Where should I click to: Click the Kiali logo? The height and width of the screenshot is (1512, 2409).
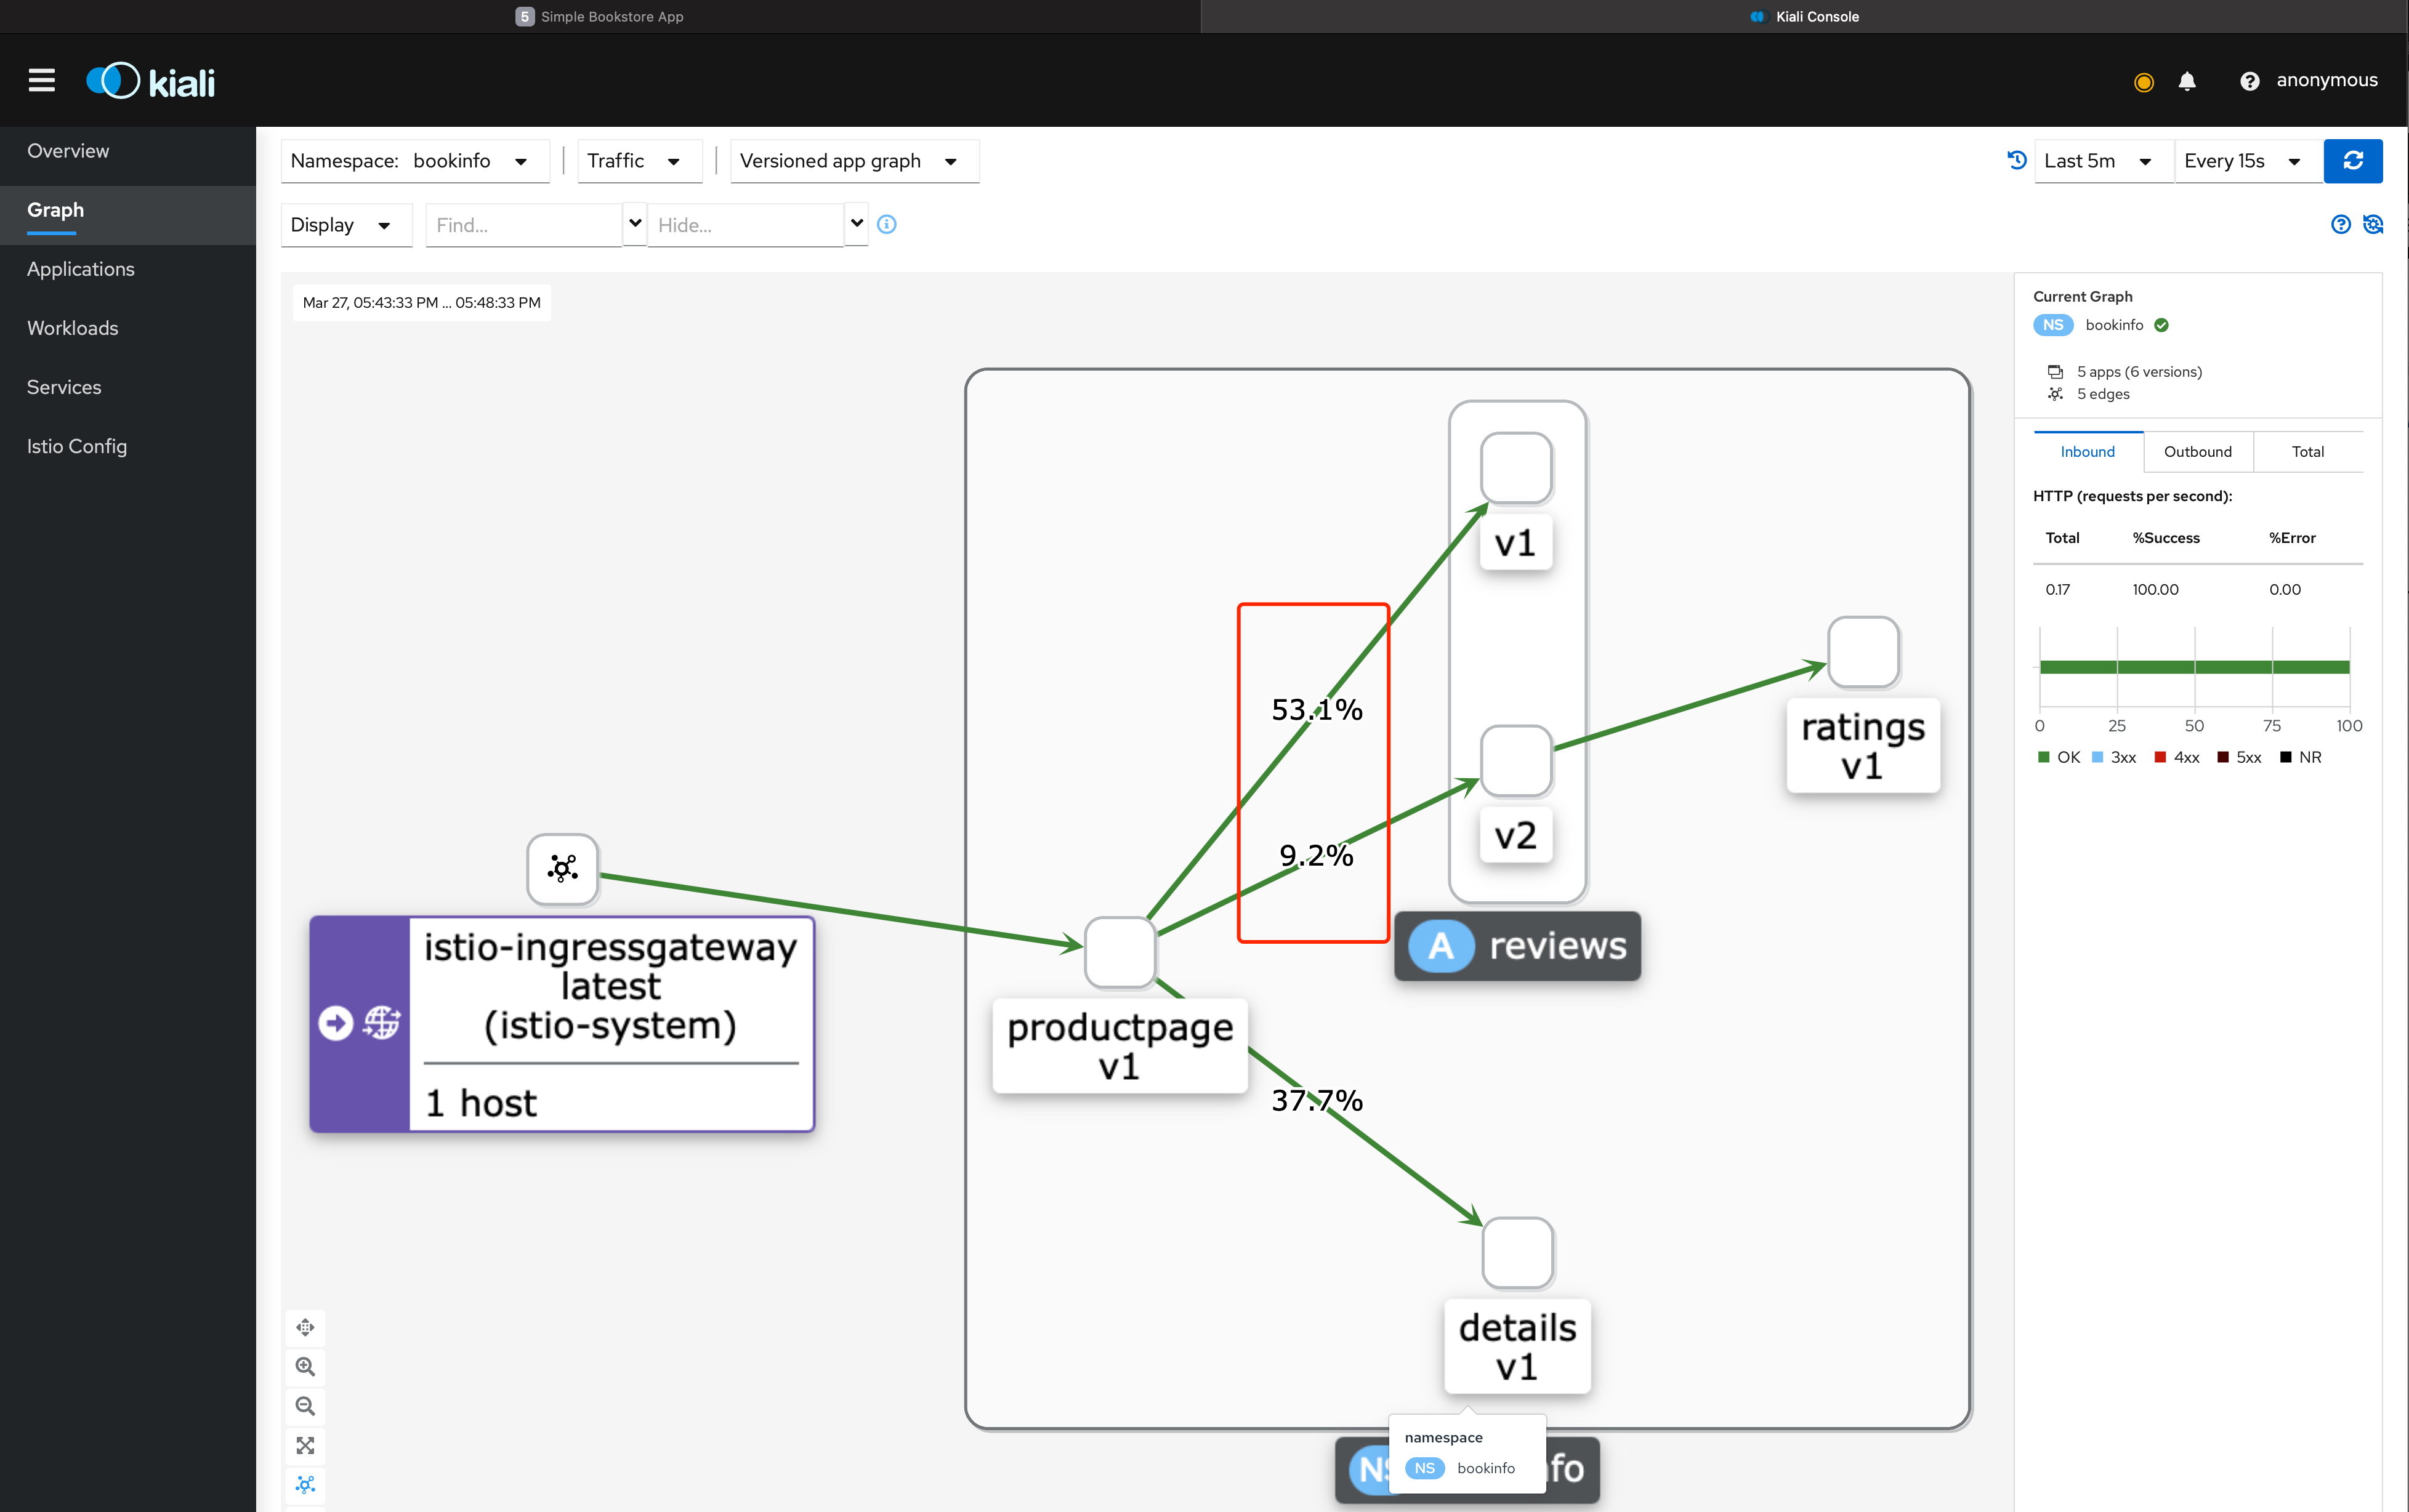click(151, 81)
